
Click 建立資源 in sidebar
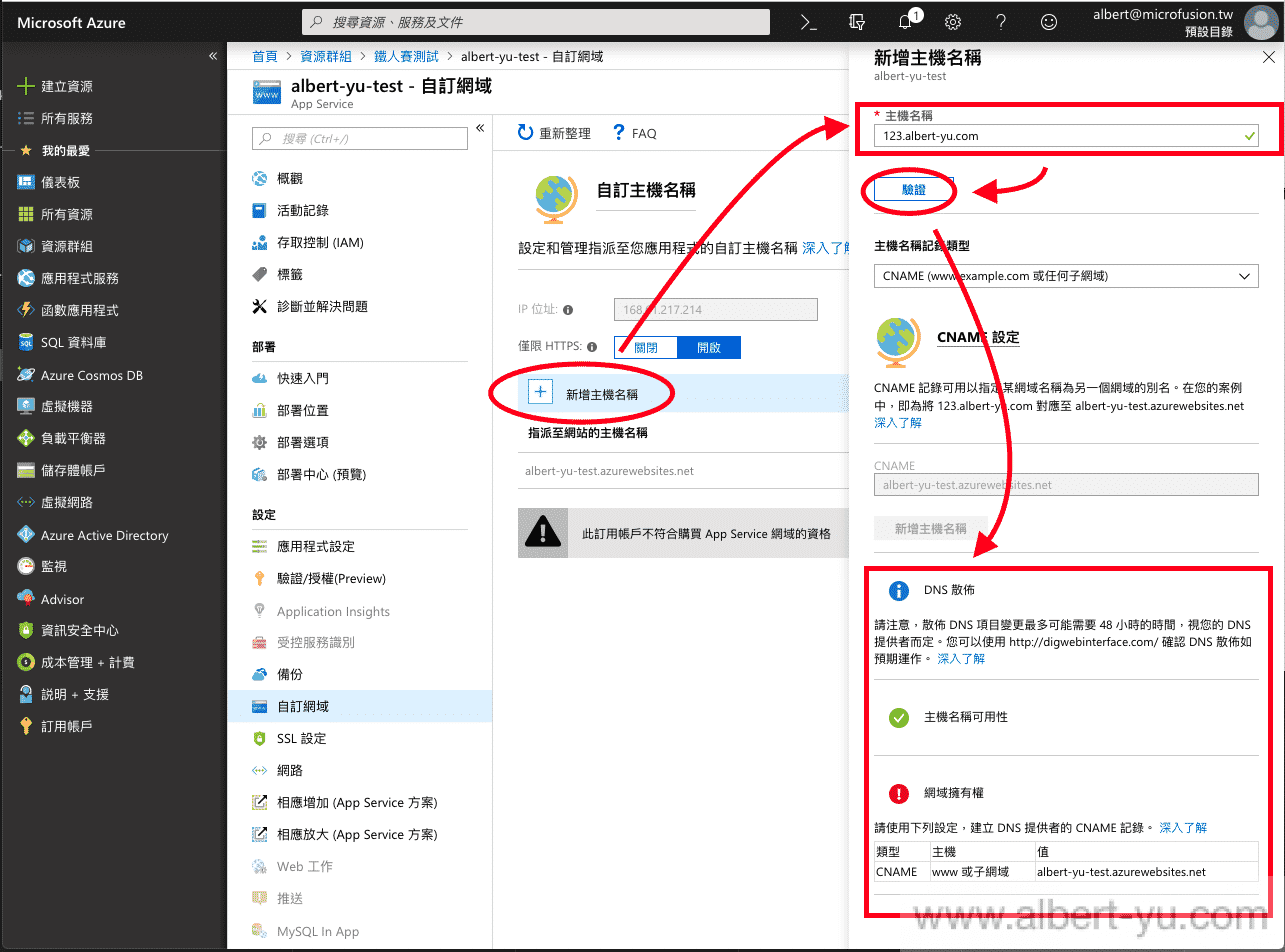pos(66,86)
